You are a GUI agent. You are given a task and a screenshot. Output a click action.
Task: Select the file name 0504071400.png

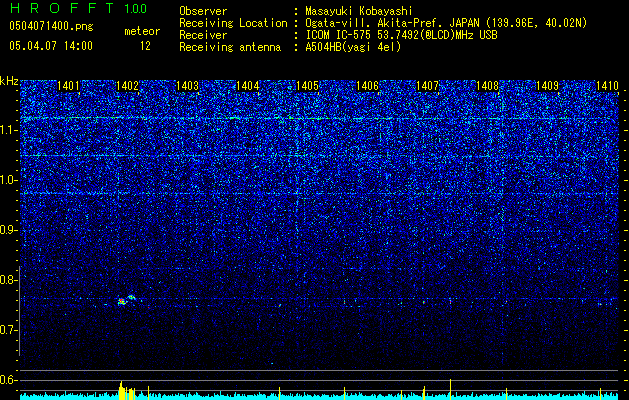pos(51,26)
